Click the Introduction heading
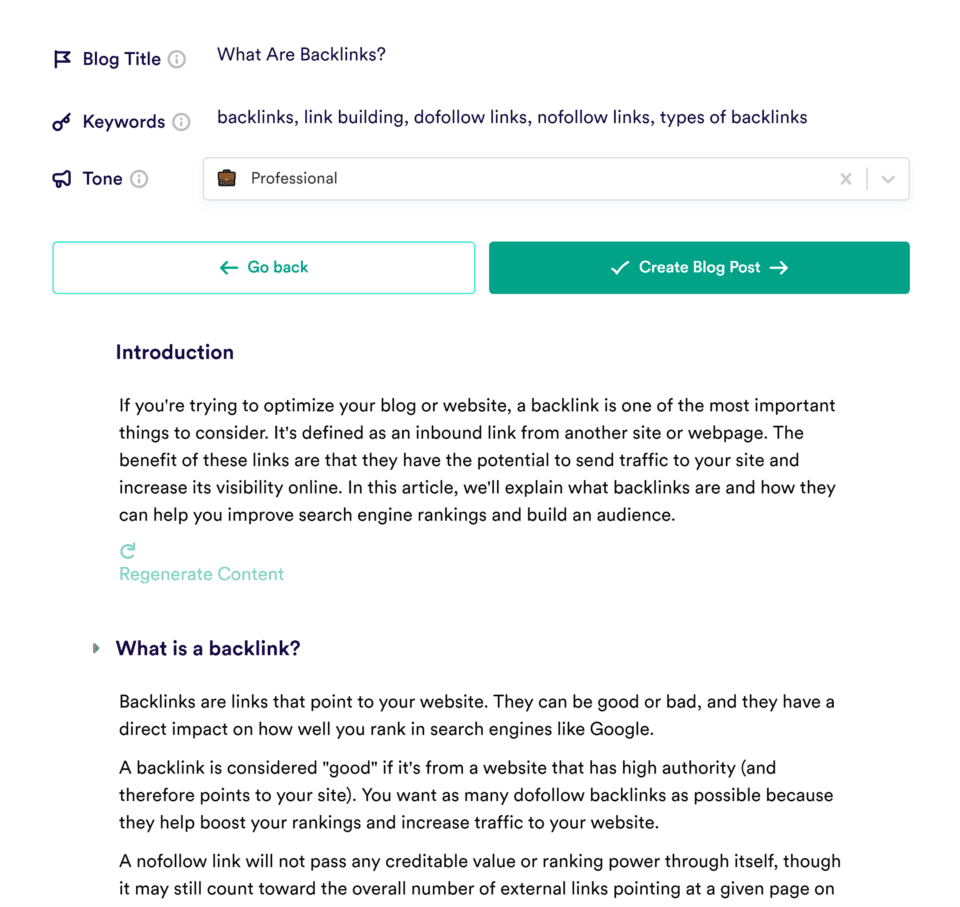960x907 pixels. 174,352
